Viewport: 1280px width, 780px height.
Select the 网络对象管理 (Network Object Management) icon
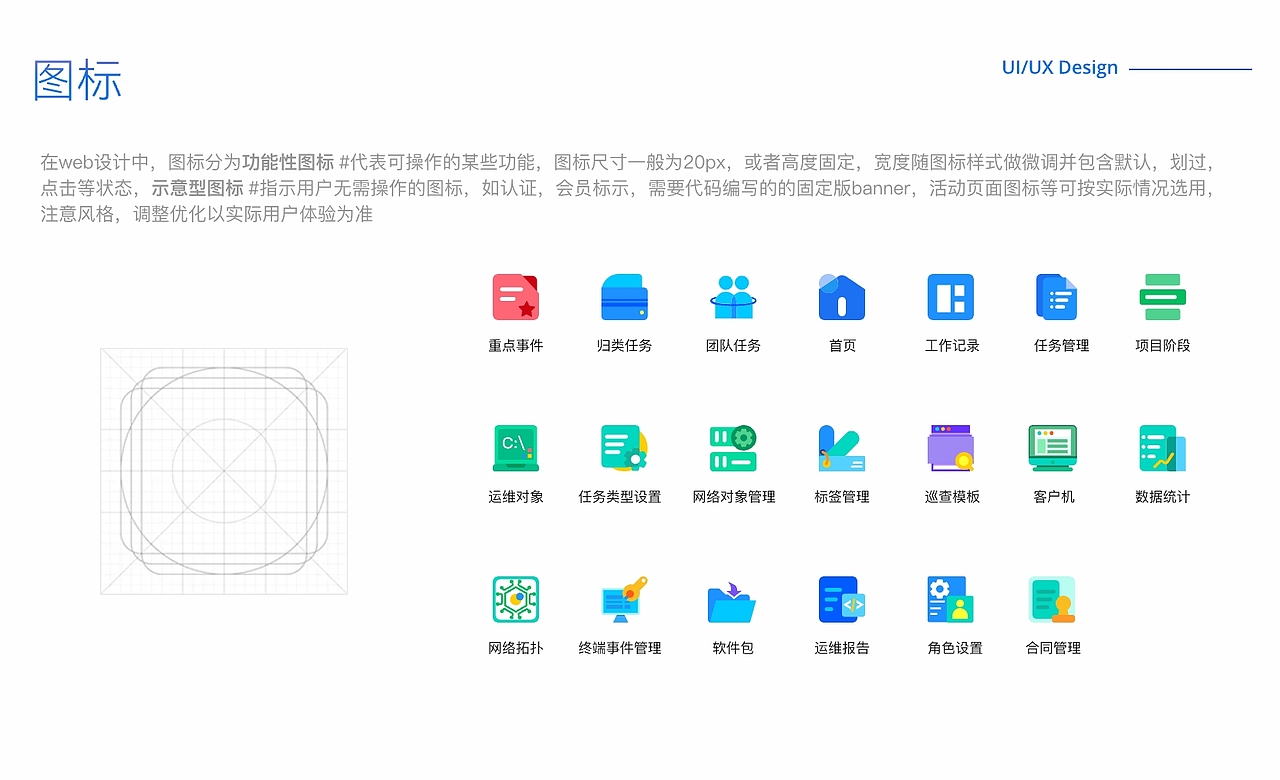[x=733, y=448]
